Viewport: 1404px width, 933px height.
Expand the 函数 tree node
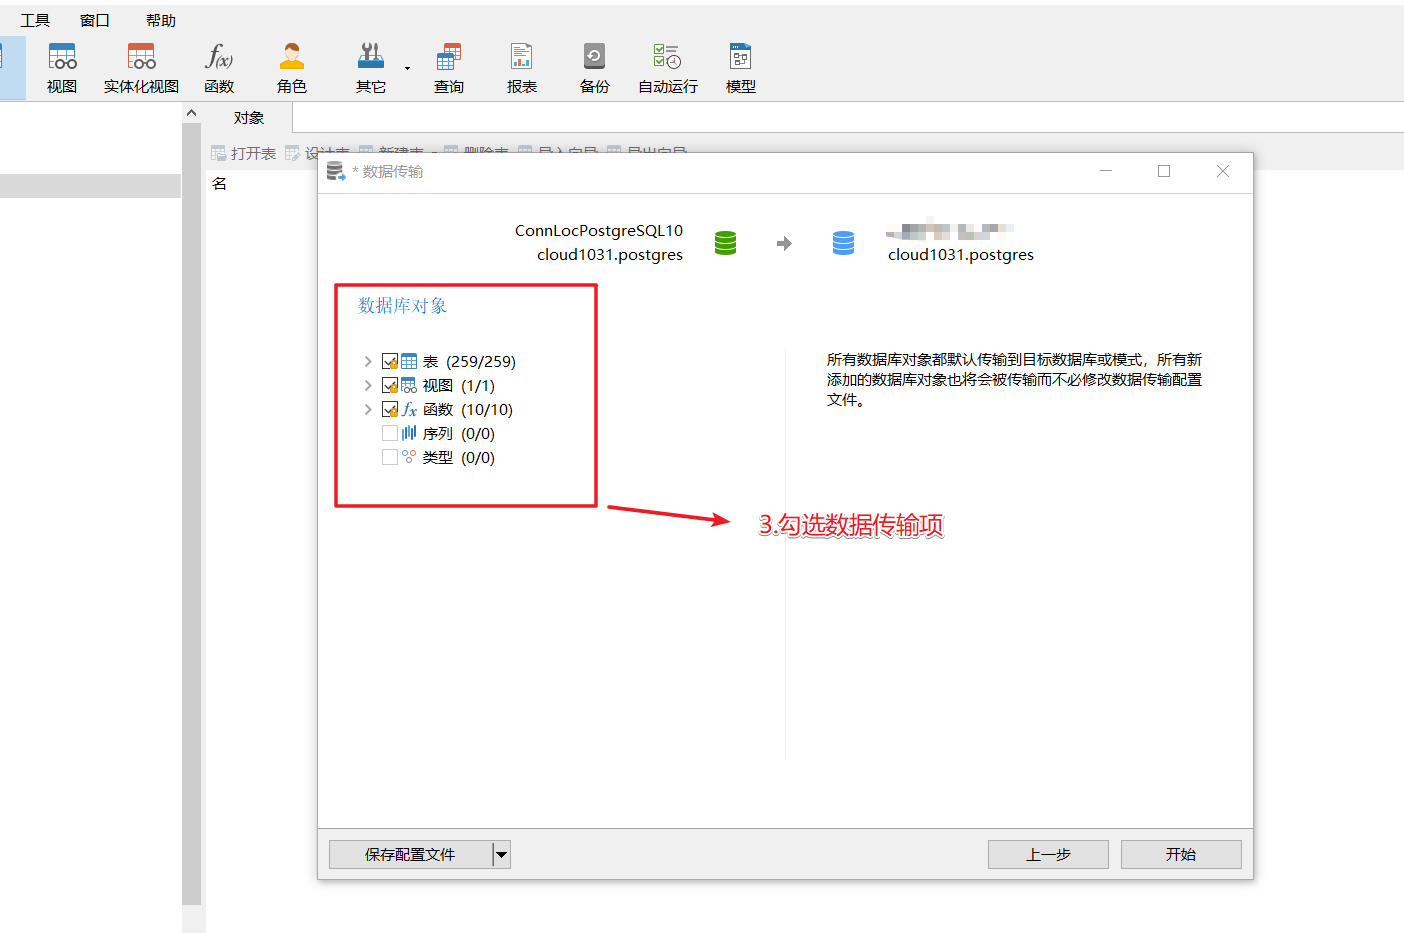[368, 410]
